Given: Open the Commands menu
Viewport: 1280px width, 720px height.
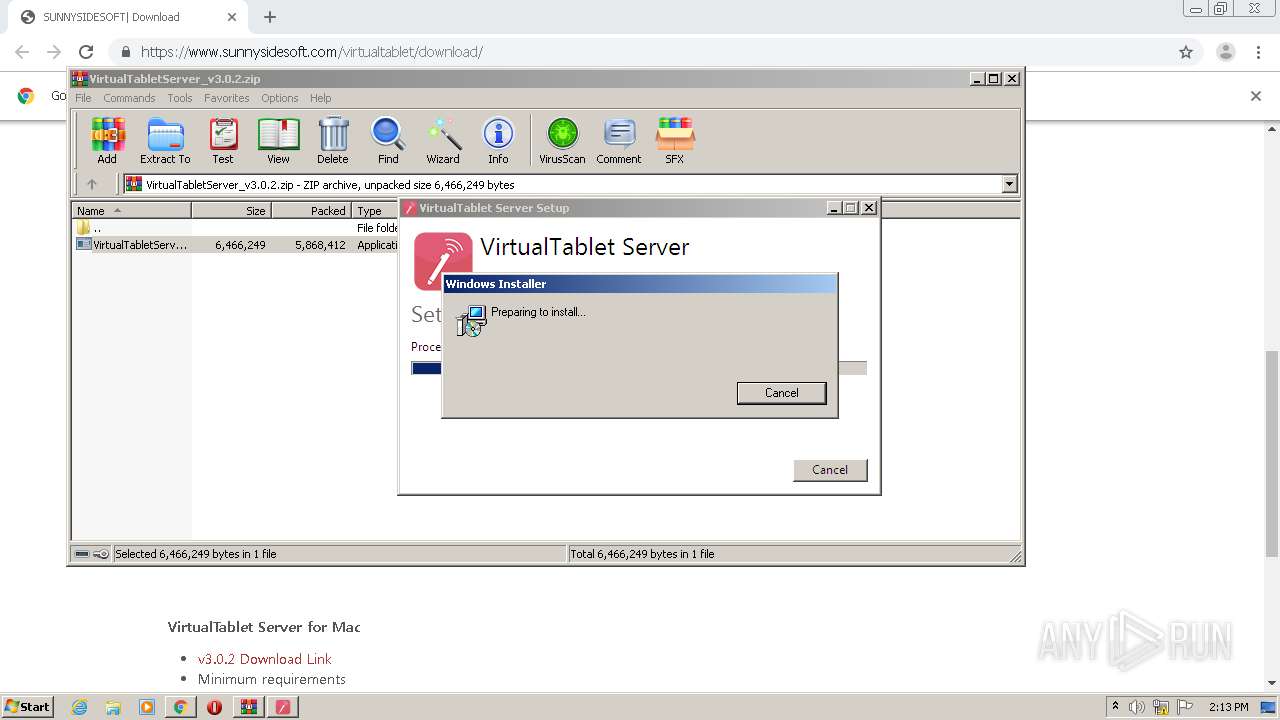Looking at the screenshot, I should 129,98.
